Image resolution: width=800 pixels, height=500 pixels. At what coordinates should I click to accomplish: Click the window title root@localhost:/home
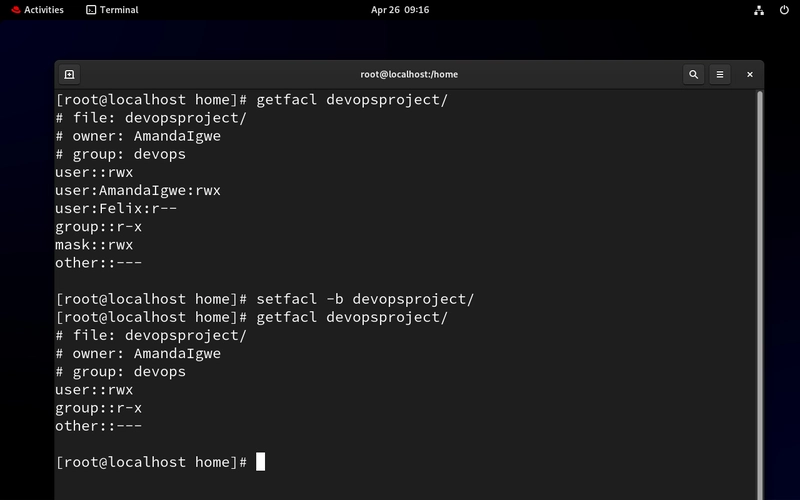[409, 74]
